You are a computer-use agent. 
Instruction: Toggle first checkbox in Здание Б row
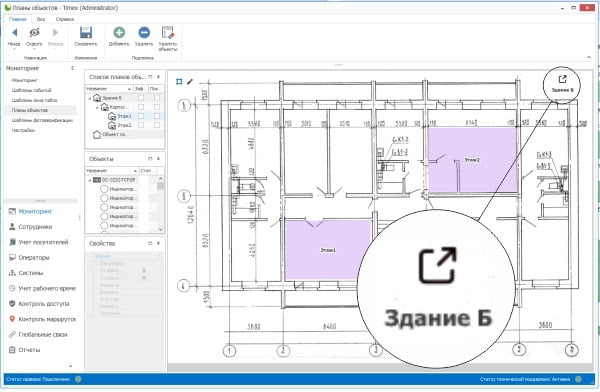(x=141, y=98)
